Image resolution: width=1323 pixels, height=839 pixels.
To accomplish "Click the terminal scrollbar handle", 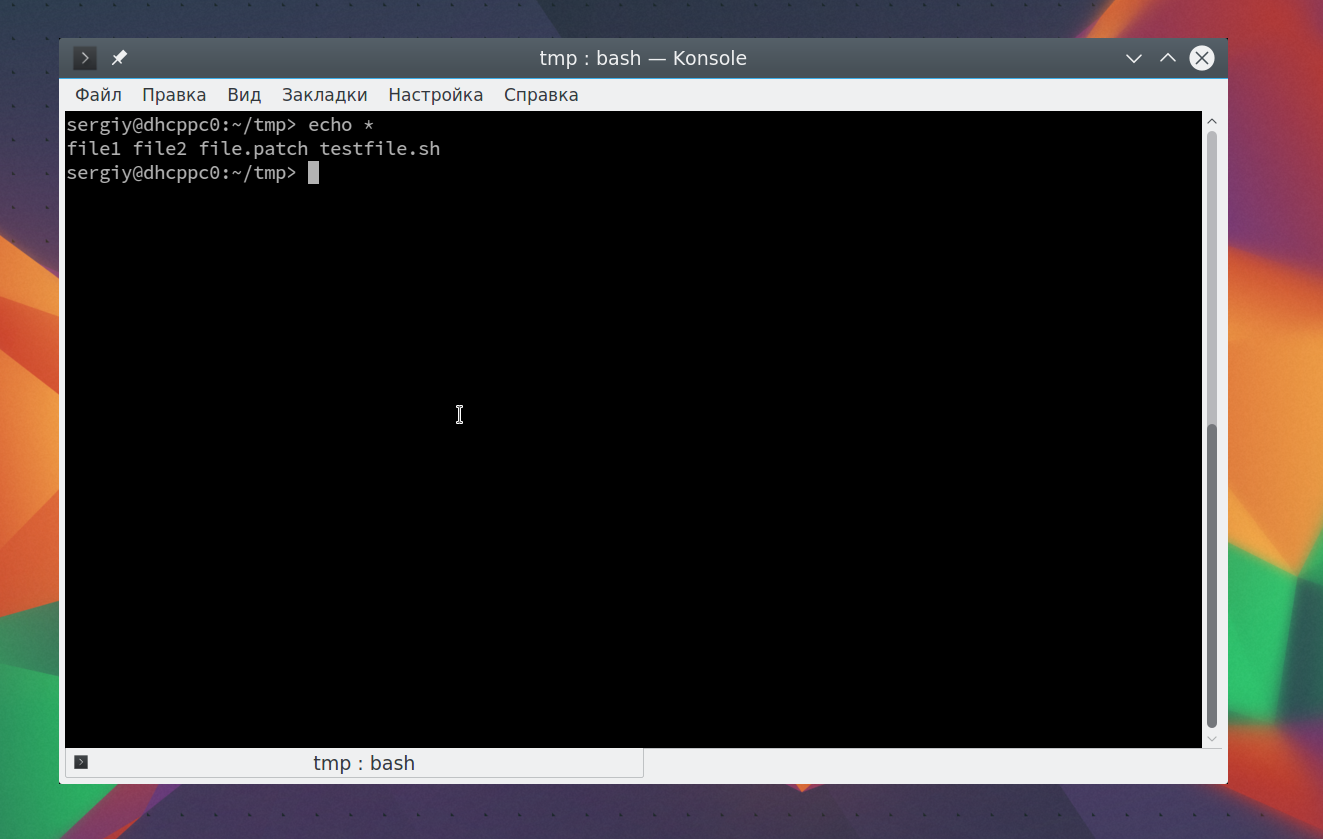I will coord(1212,576).
